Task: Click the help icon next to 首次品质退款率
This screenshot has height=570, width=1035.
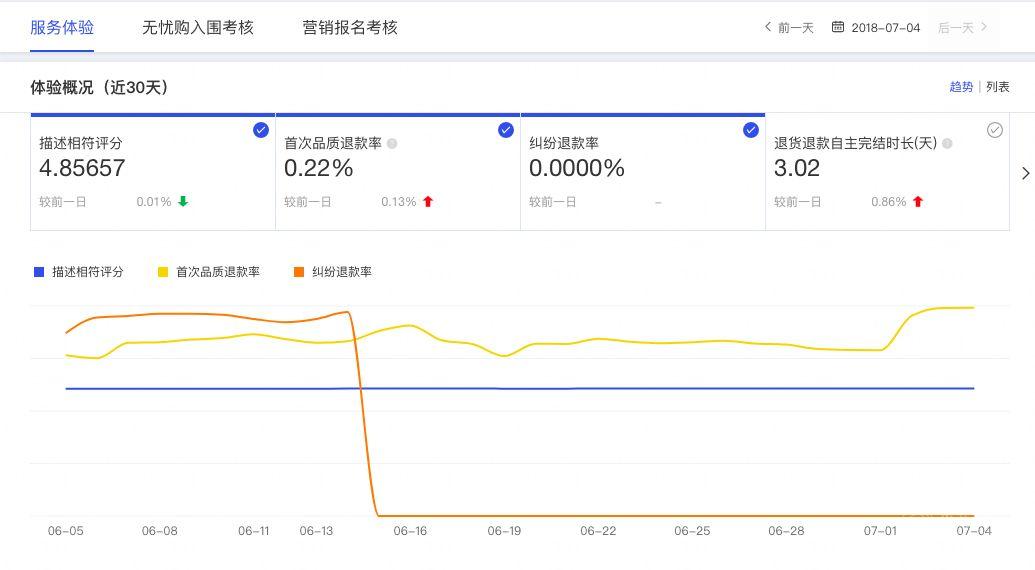Action: 392,143
